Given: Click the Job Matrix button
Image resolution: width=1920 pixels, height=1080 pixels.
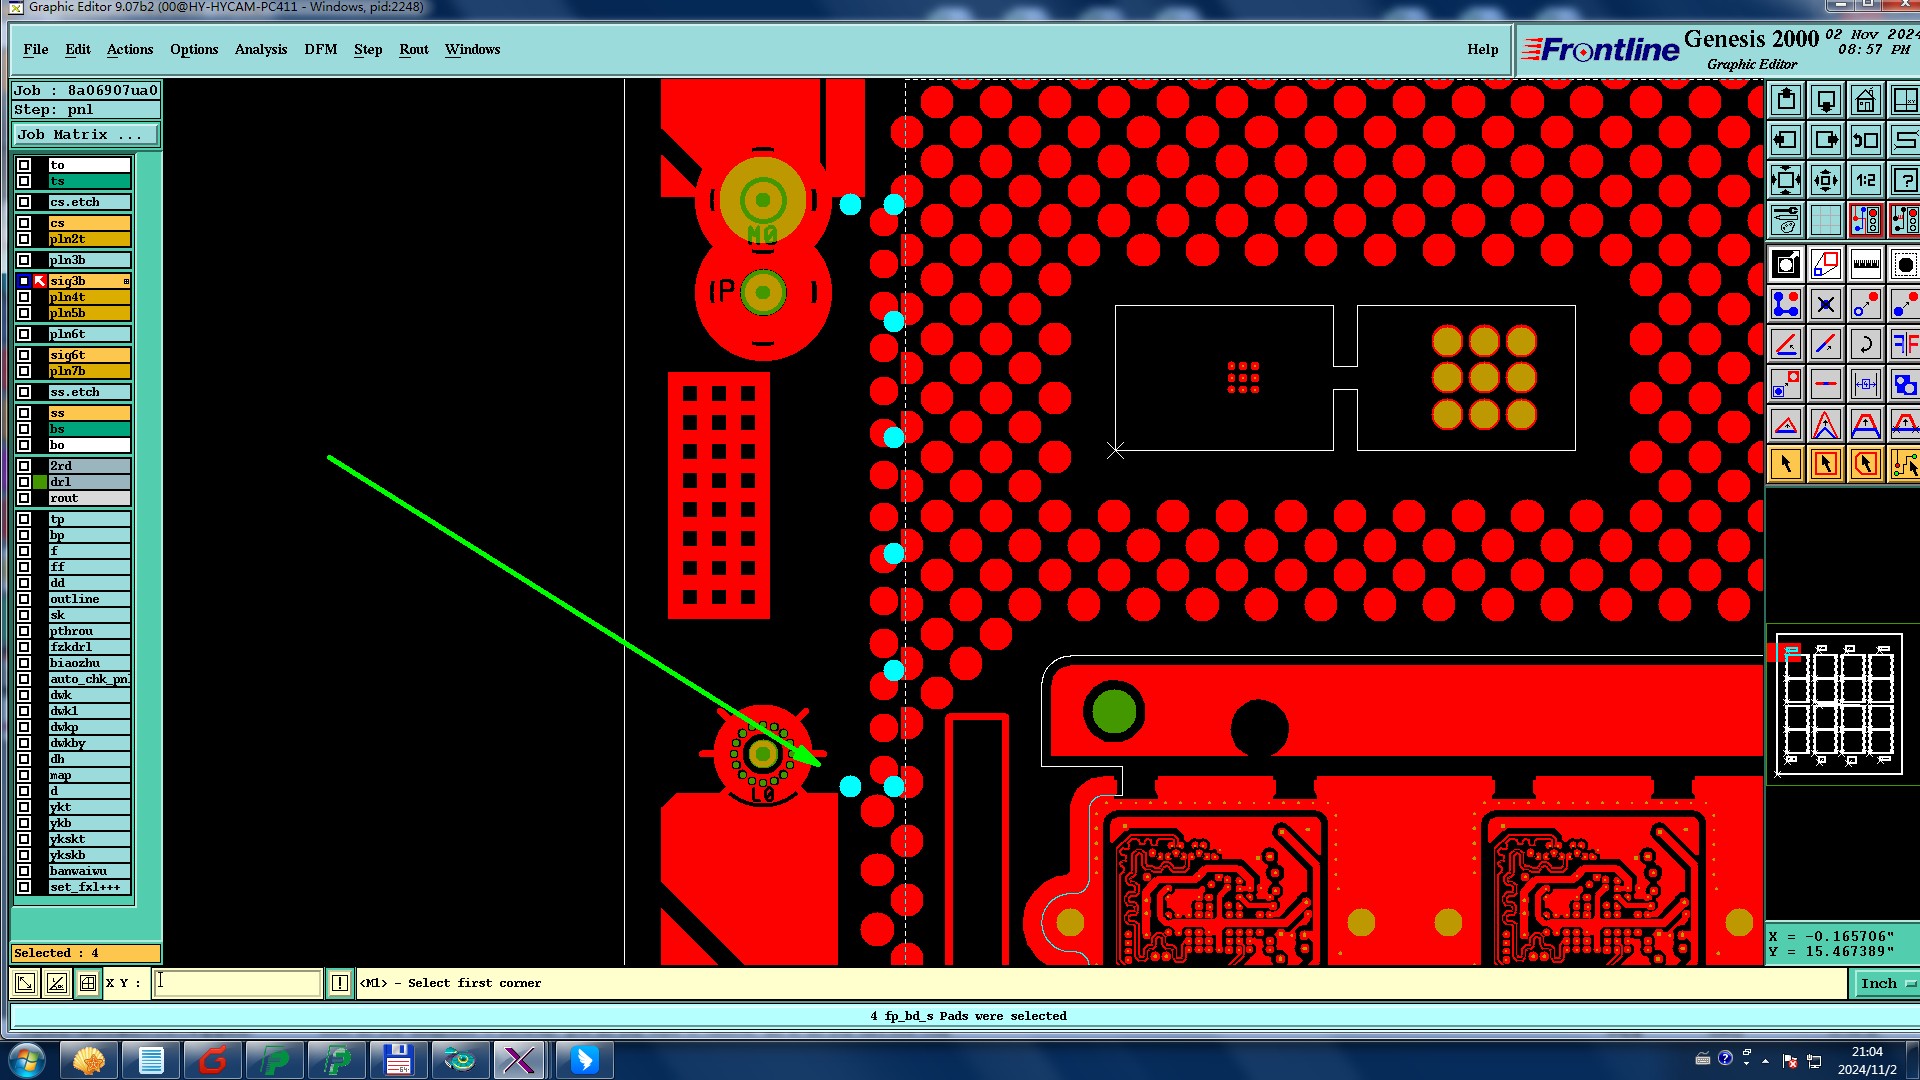Looking at the screenshot, I should (85, 135).
